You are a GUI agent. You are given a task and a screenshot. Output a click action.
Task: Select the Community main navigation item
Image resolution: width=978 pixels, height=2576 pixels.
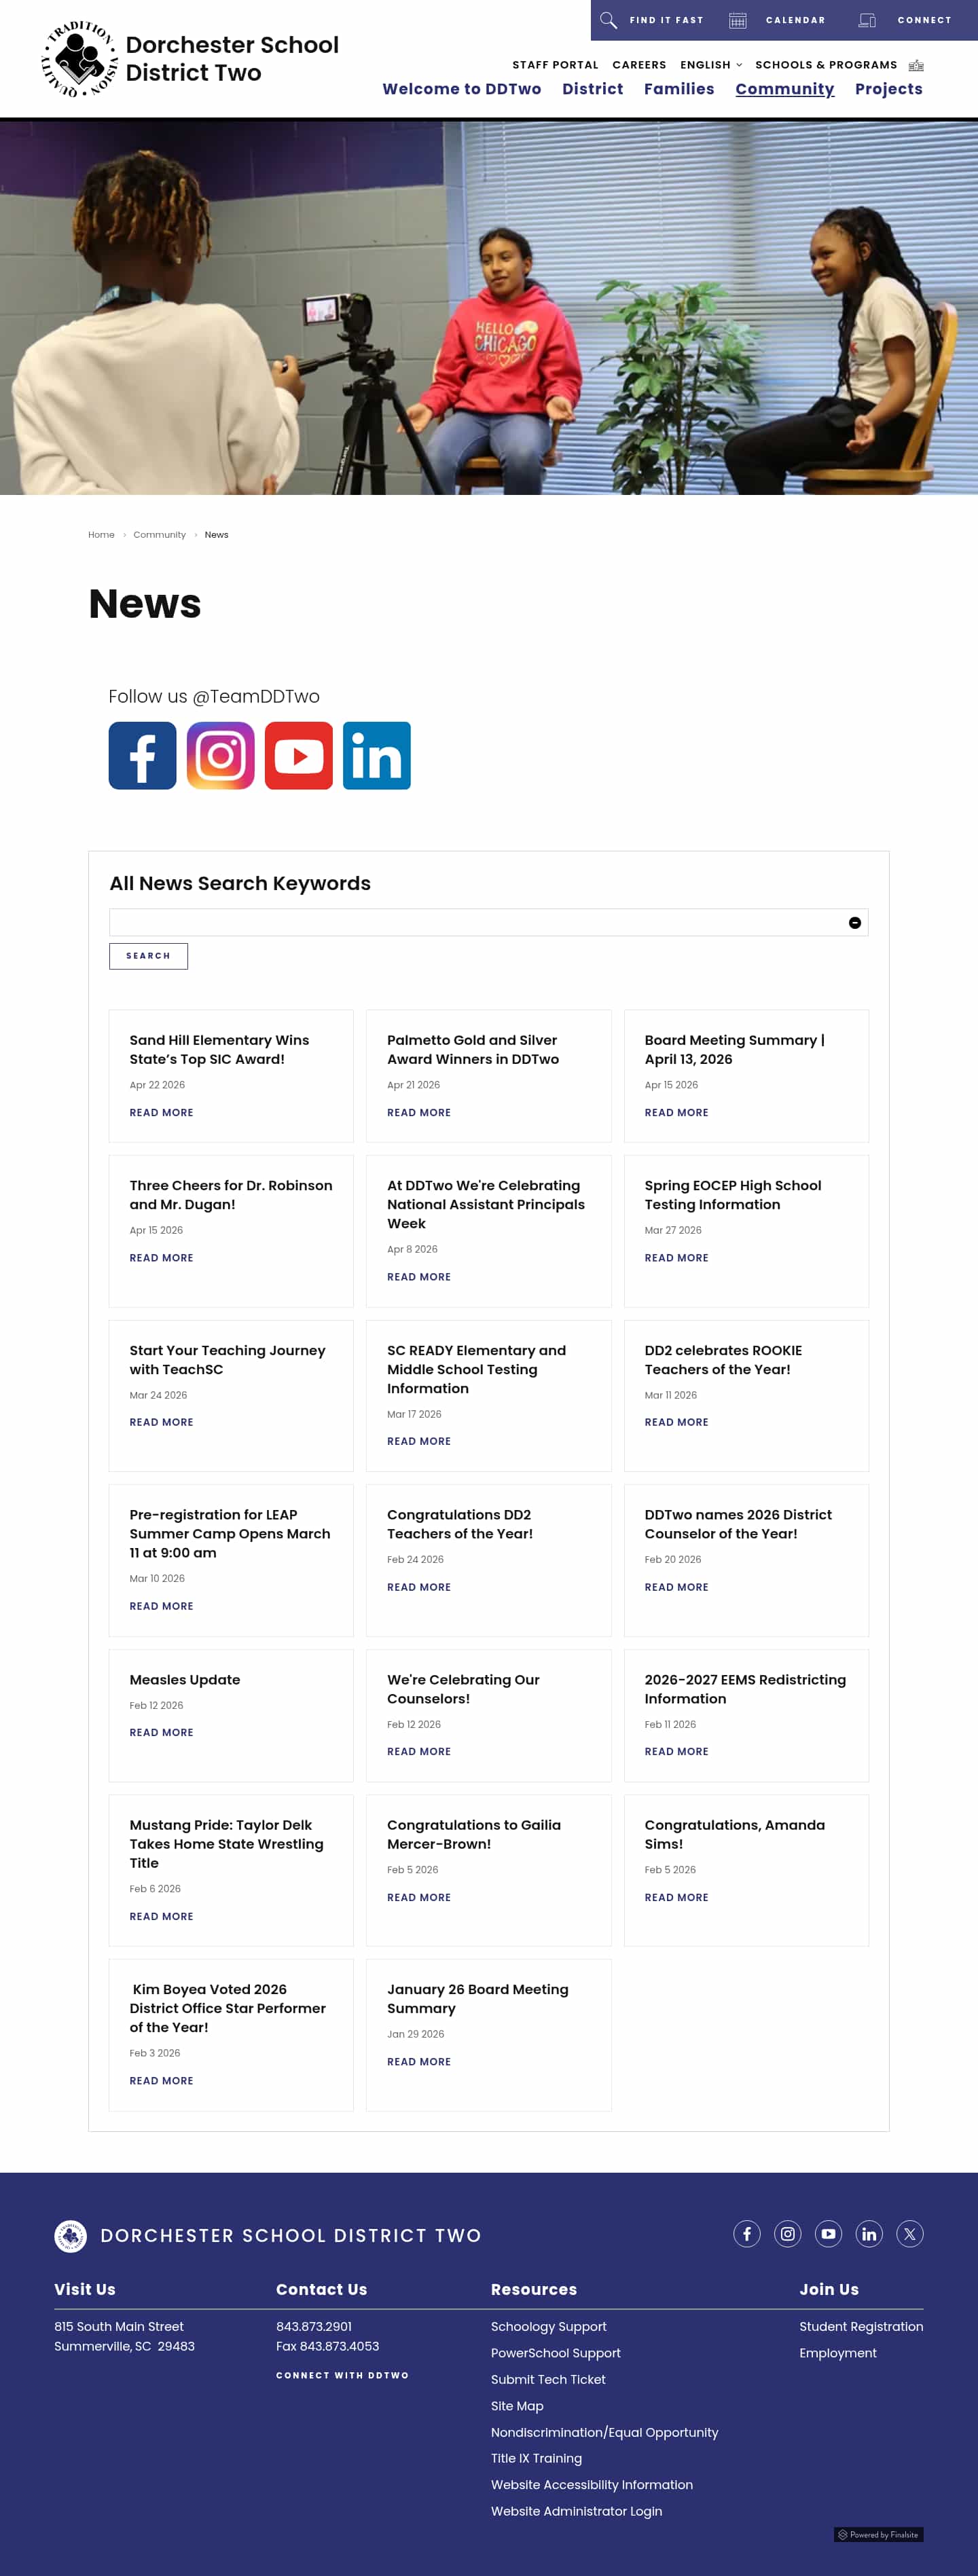(784, 89)
